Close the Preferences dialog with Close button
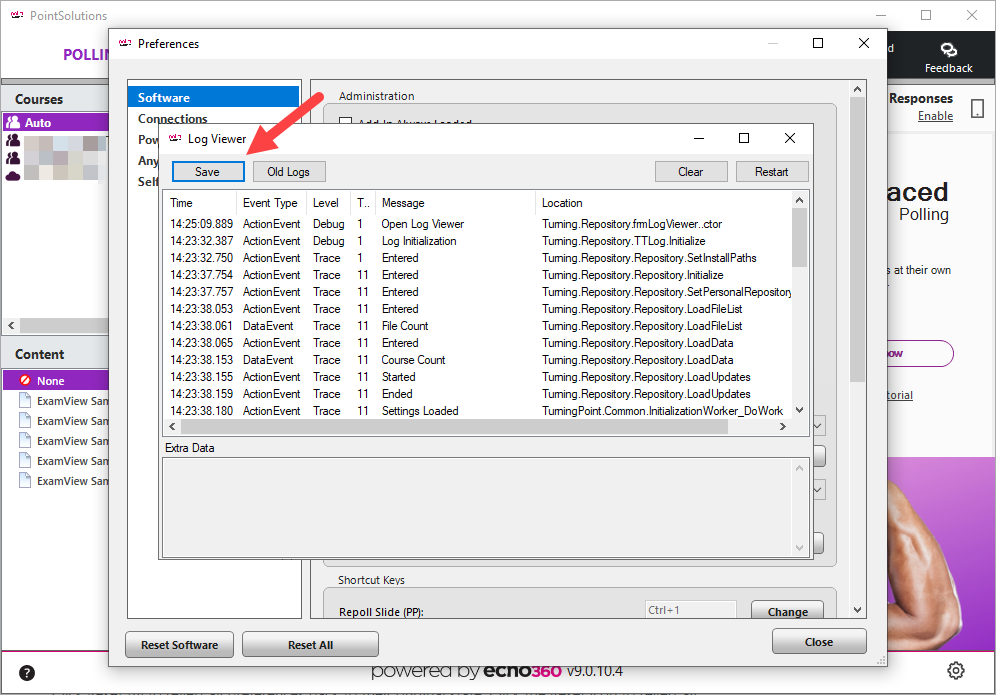Viewport: 996px width, 695px height. [x=819, y=642]
